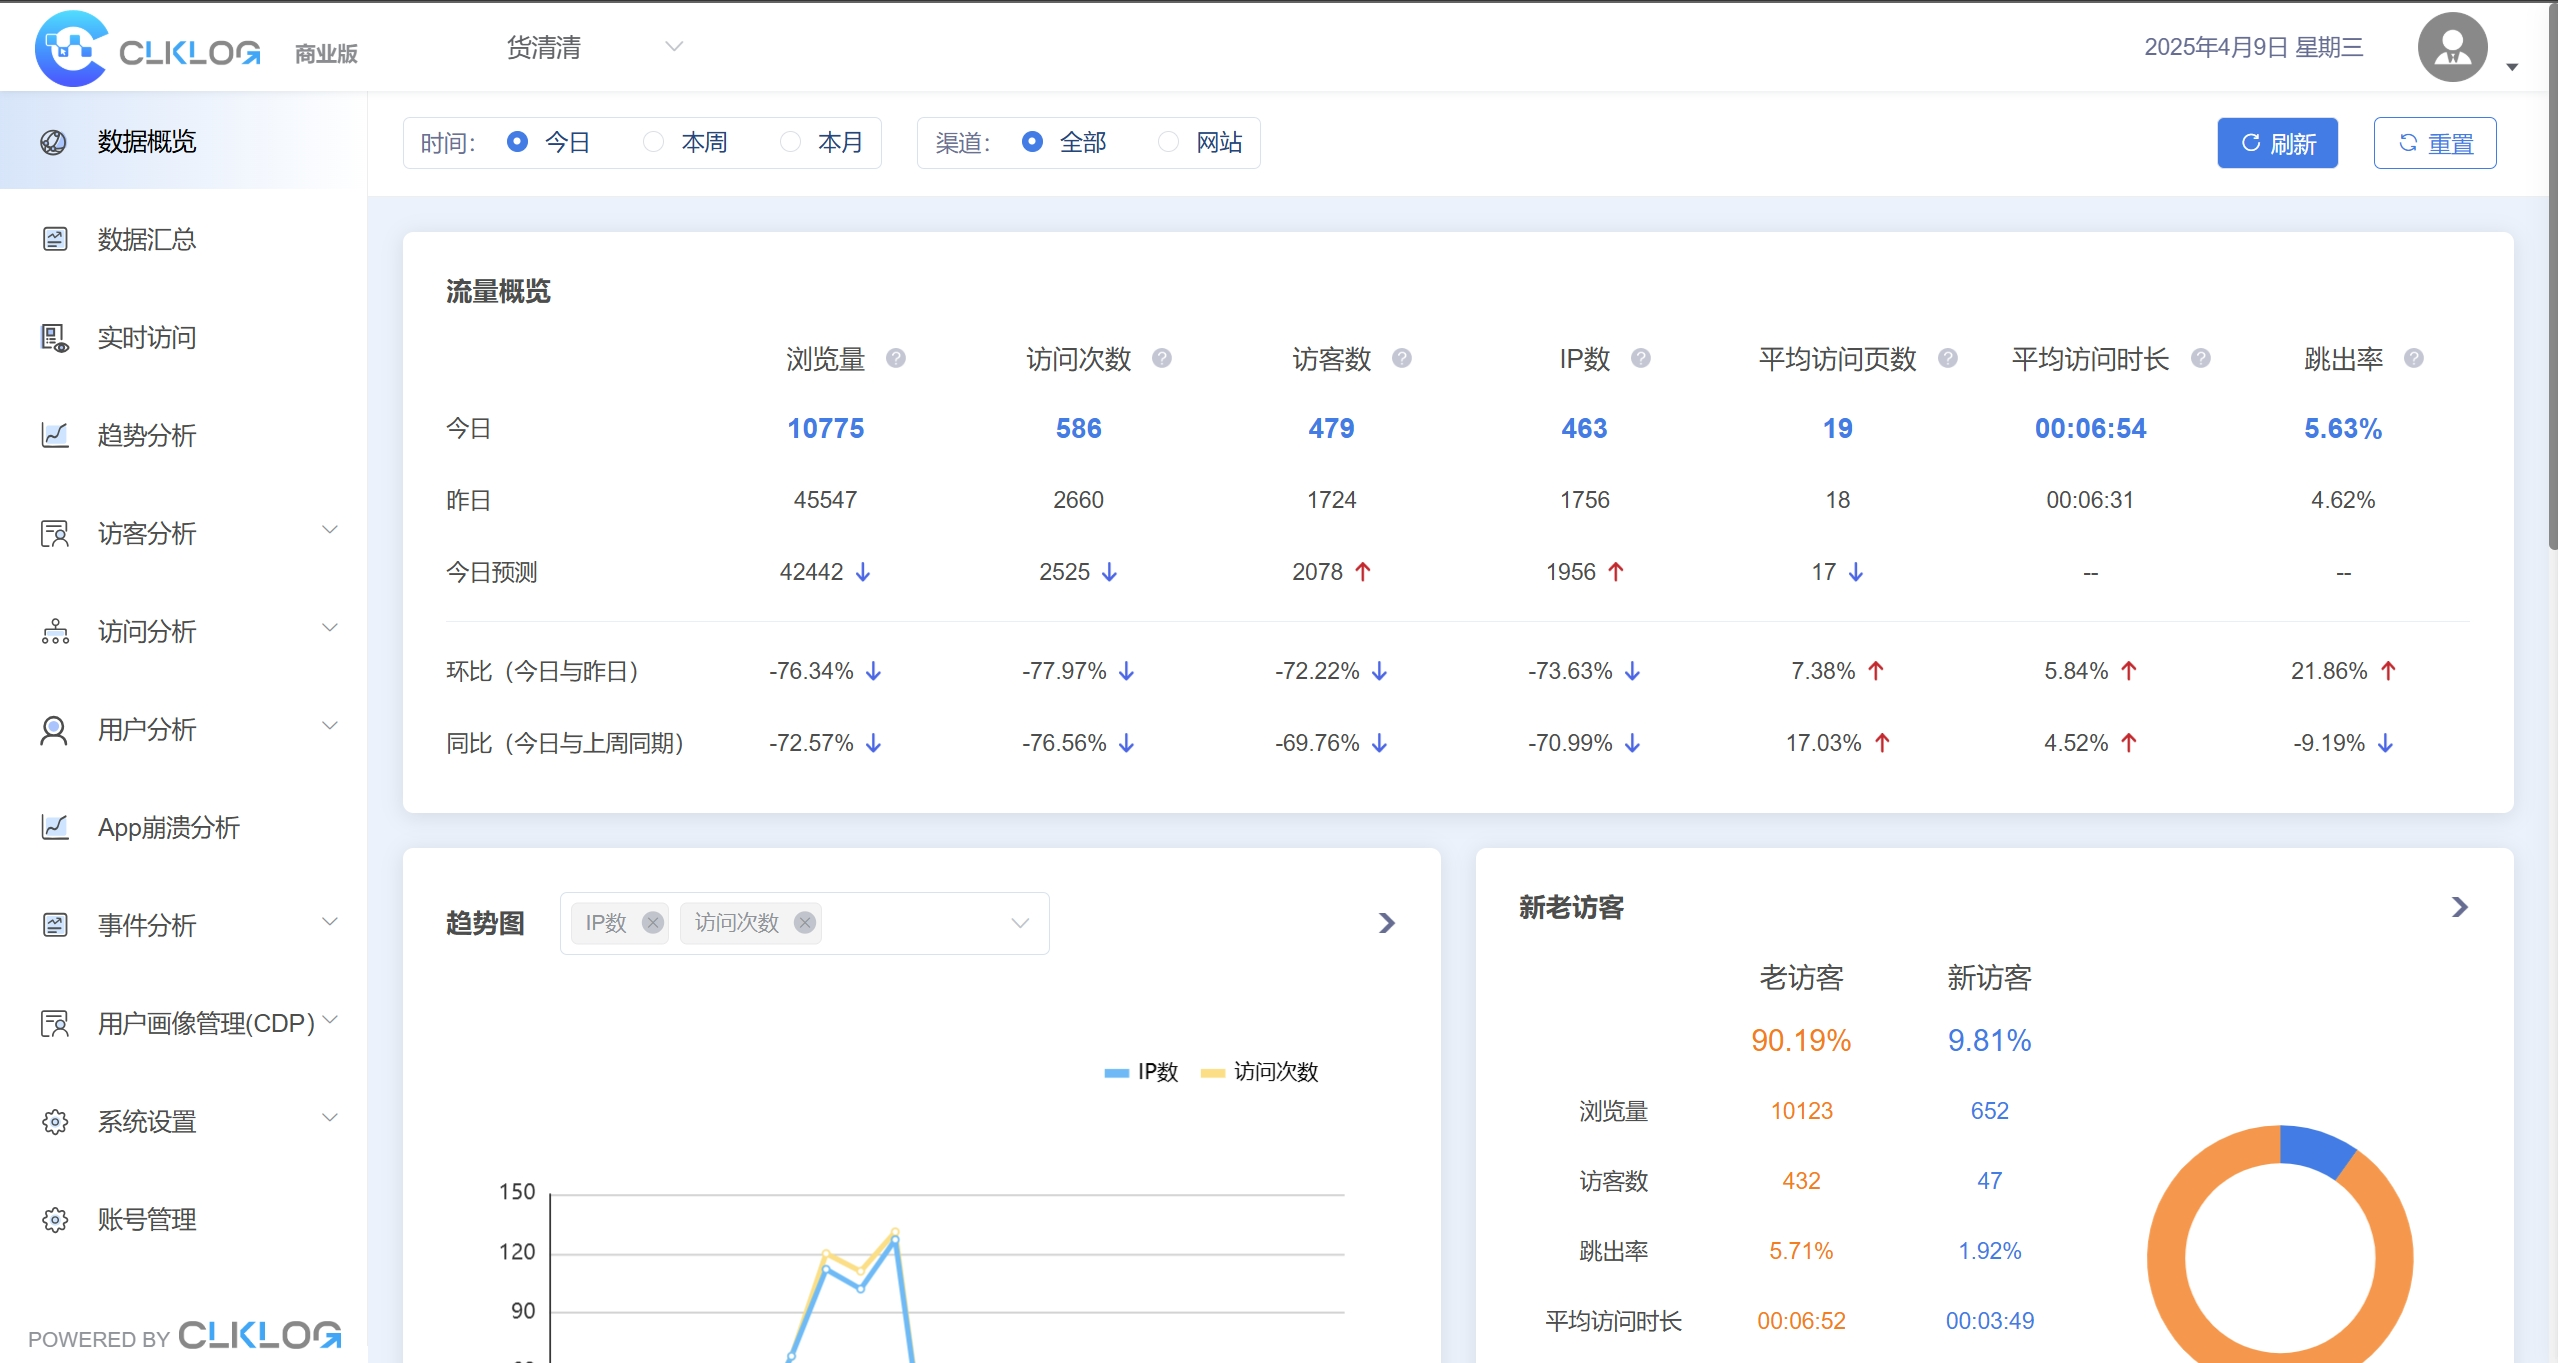Remove the 访问次数 chip from trend filters
This screenshot has width=2558, height=1363.
point(804,922)
